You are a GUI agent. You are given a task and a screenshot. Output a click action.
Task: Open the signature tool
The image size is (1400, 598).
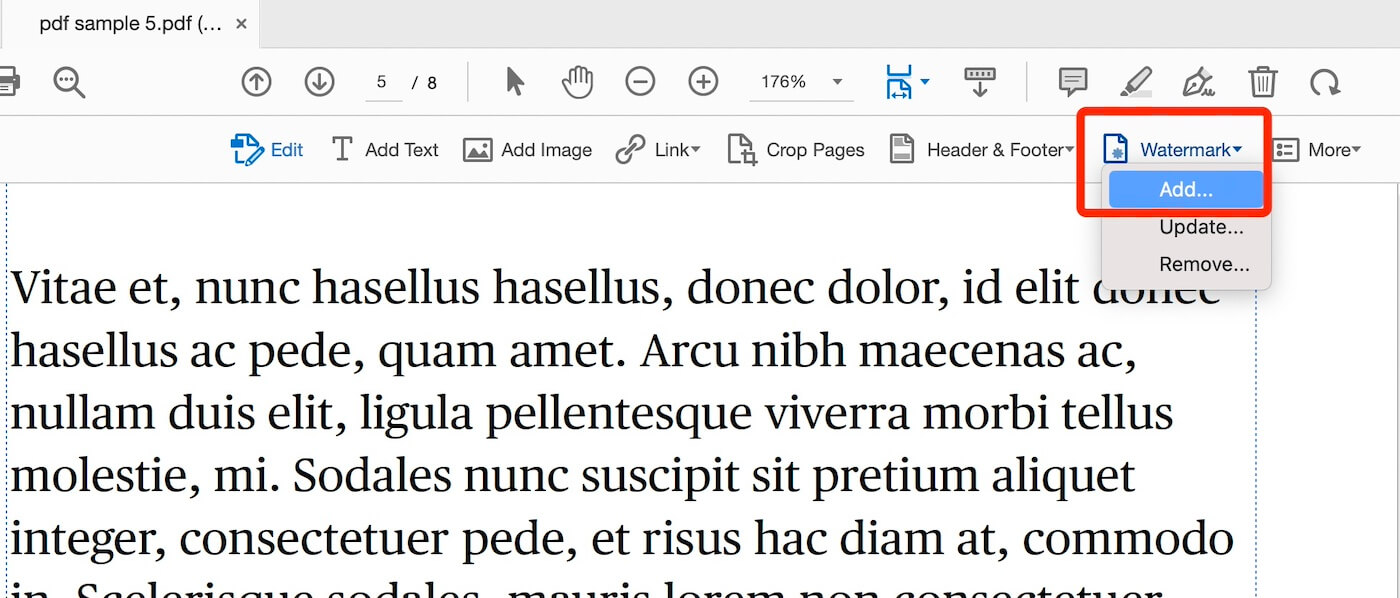pyautogui.click(x=1199, y=82)
